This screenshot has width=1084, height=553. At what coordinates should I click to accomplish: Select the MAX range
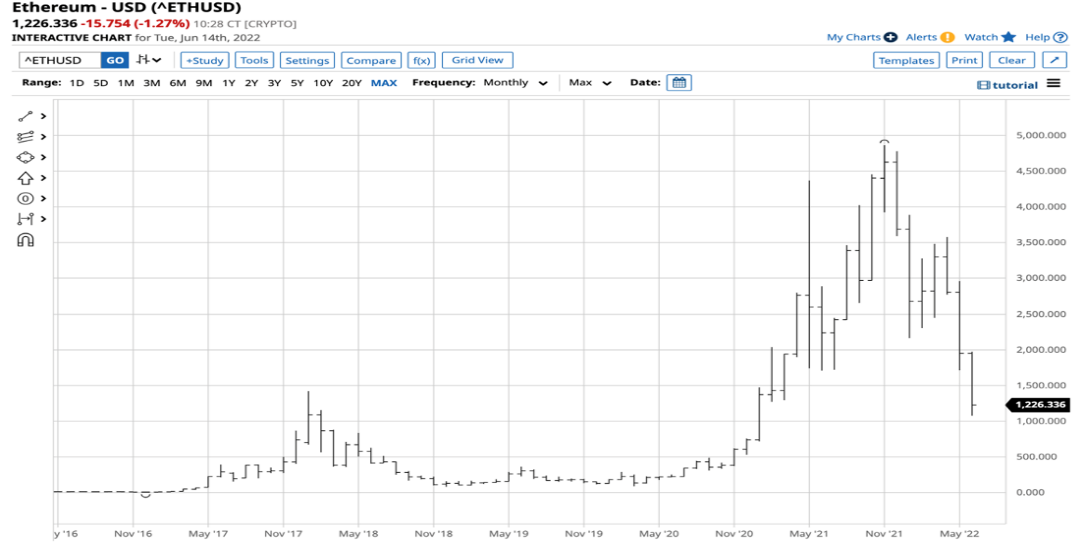384,83
